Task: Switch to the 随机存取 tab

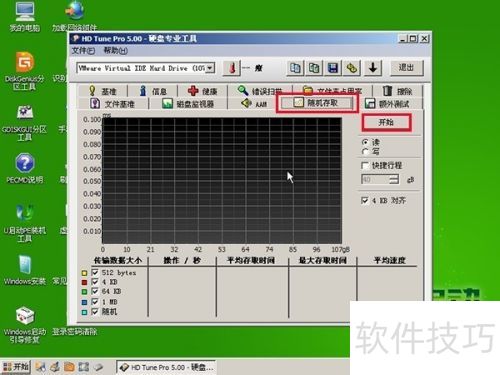Action: (x=317, y=103)
